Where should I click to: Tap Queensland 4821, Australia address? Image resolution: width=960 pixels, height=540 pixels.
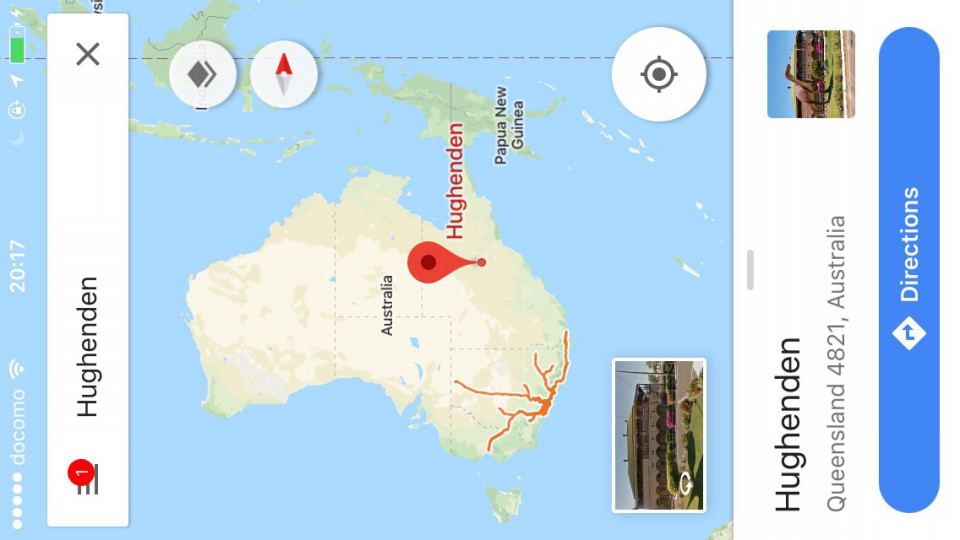(836, 363)
